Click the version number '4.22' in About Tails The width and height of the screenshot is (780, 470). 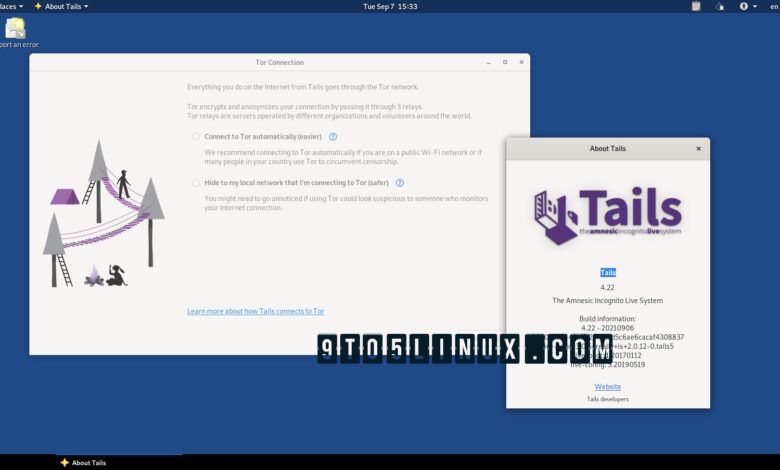coord(607,287)
